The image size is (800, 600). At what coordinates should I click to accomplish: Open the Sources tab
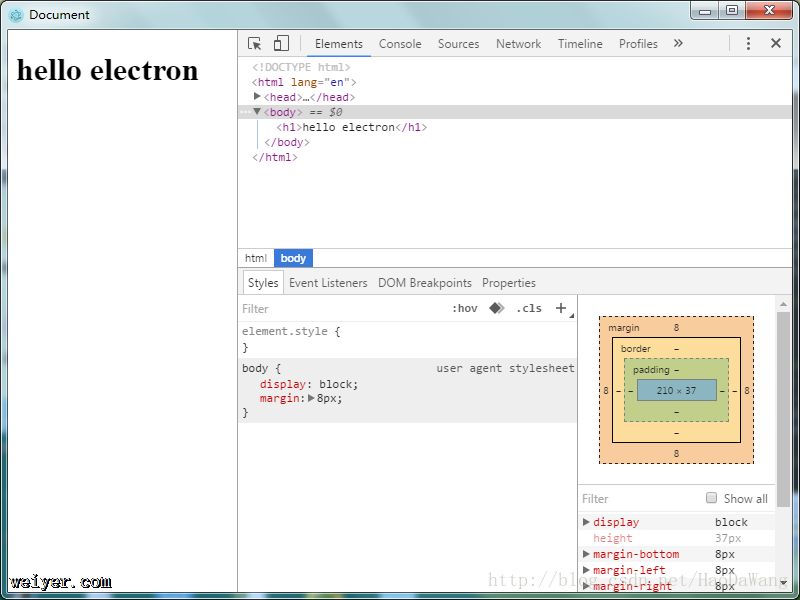[x=458, y=44]
